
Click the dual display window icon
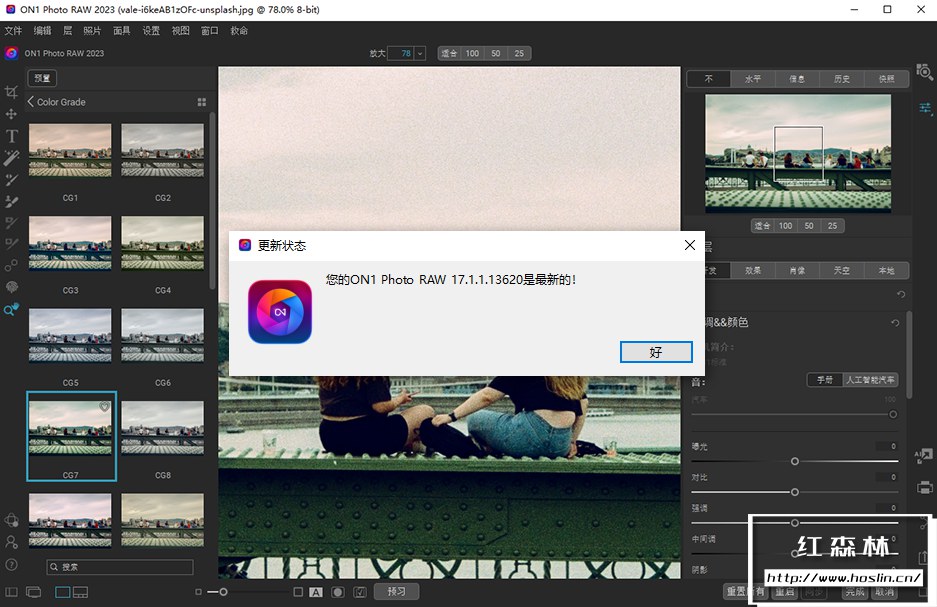pos(34,592)
